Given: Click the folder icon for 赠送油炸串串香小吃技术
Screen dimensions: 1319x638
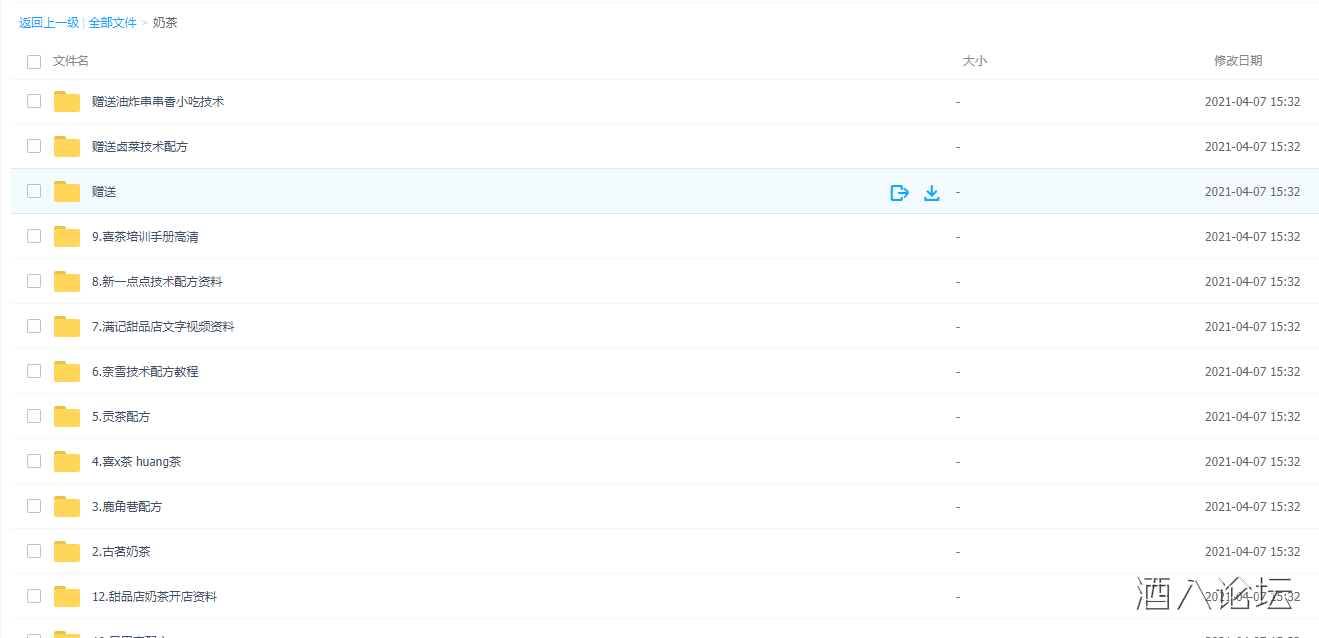Looking at the screenshot, I should 67,101.
